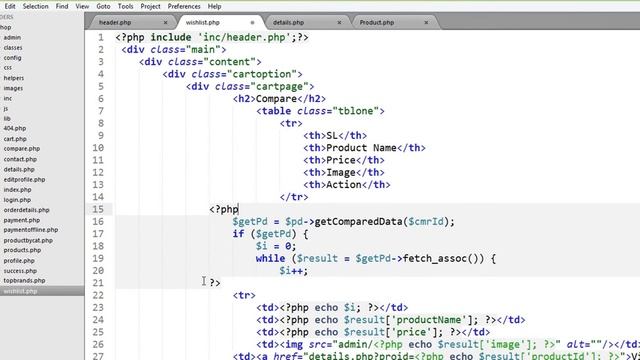
Task: Open paymentoffline.php from the sidebar
Action: coord(31,230)
